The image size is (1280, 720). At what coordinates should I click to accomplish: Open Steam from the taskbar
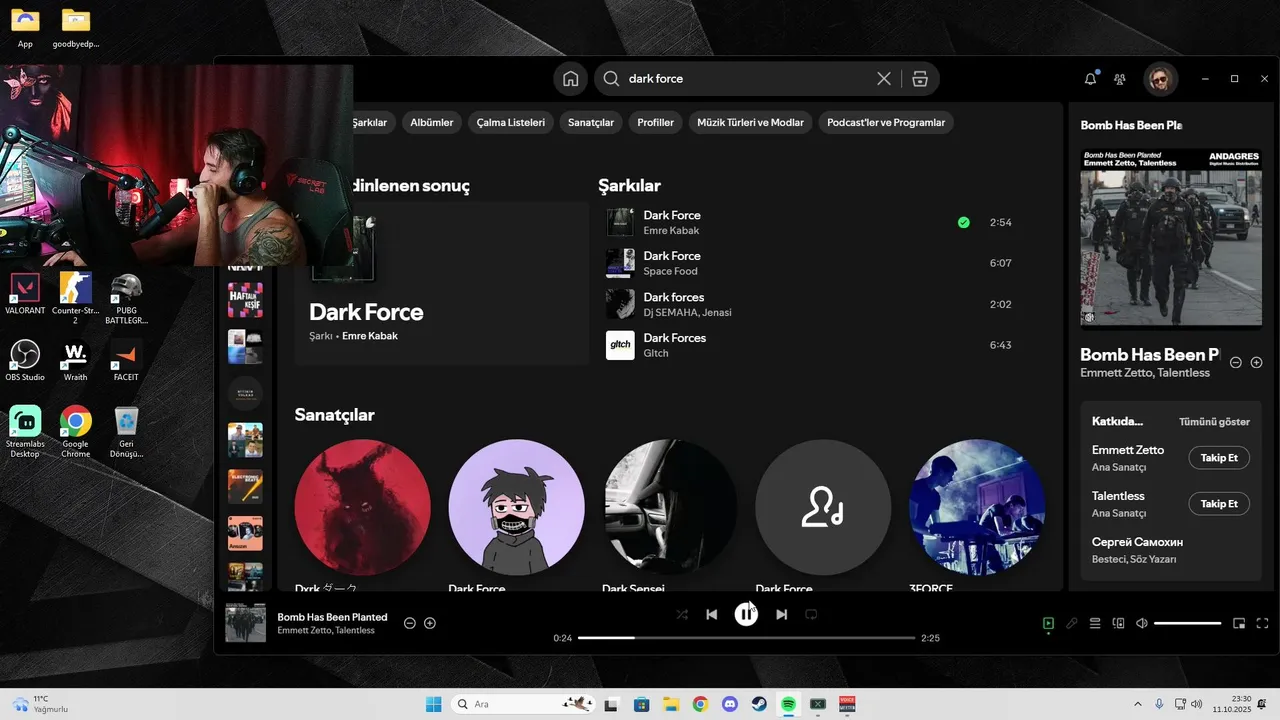pos(759,704)
